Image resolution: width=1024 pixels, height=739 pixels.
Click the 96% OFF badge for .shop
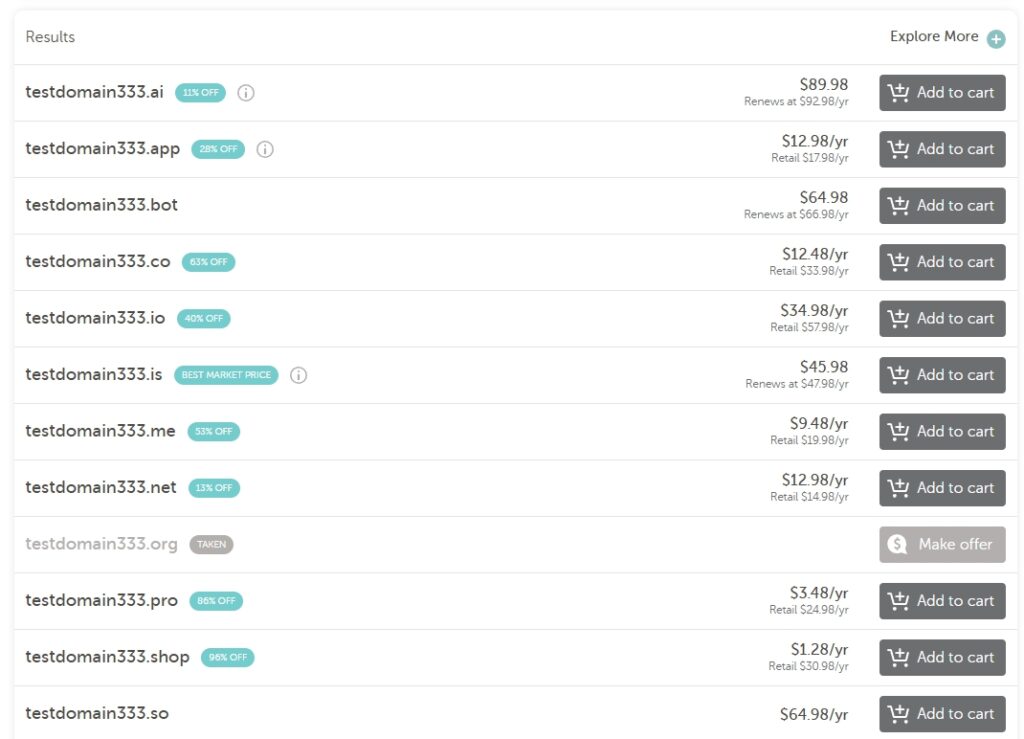[228, 657]
